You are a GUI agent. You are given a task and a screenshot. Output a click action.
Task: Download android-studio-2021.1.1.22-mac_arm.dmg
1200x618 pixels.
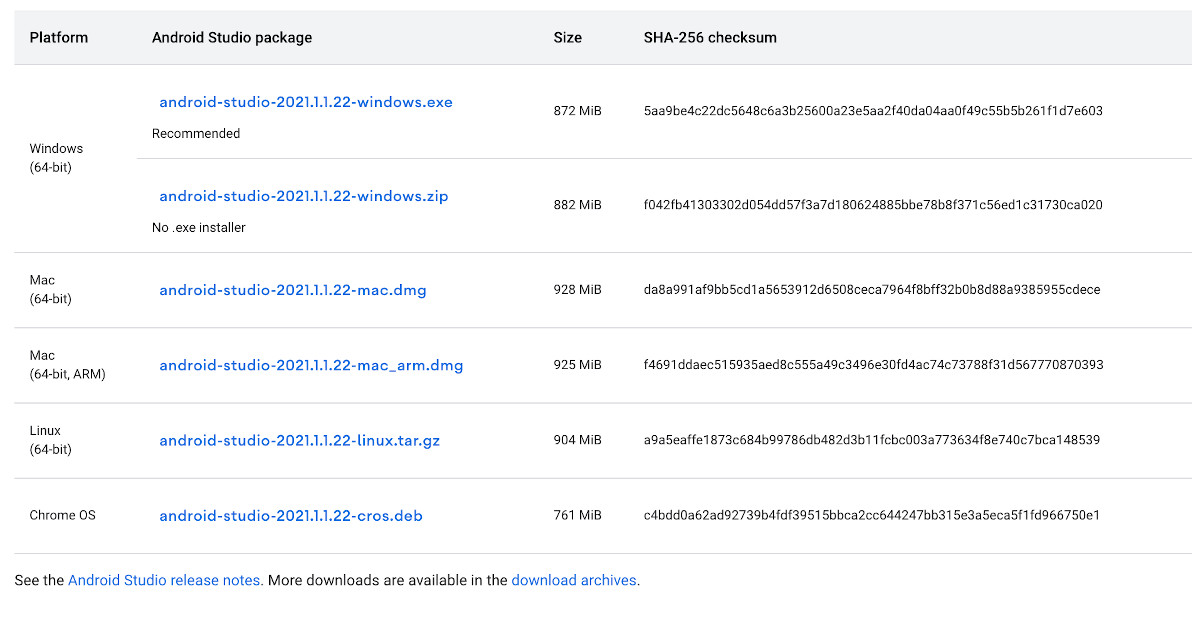coord(311,365)
